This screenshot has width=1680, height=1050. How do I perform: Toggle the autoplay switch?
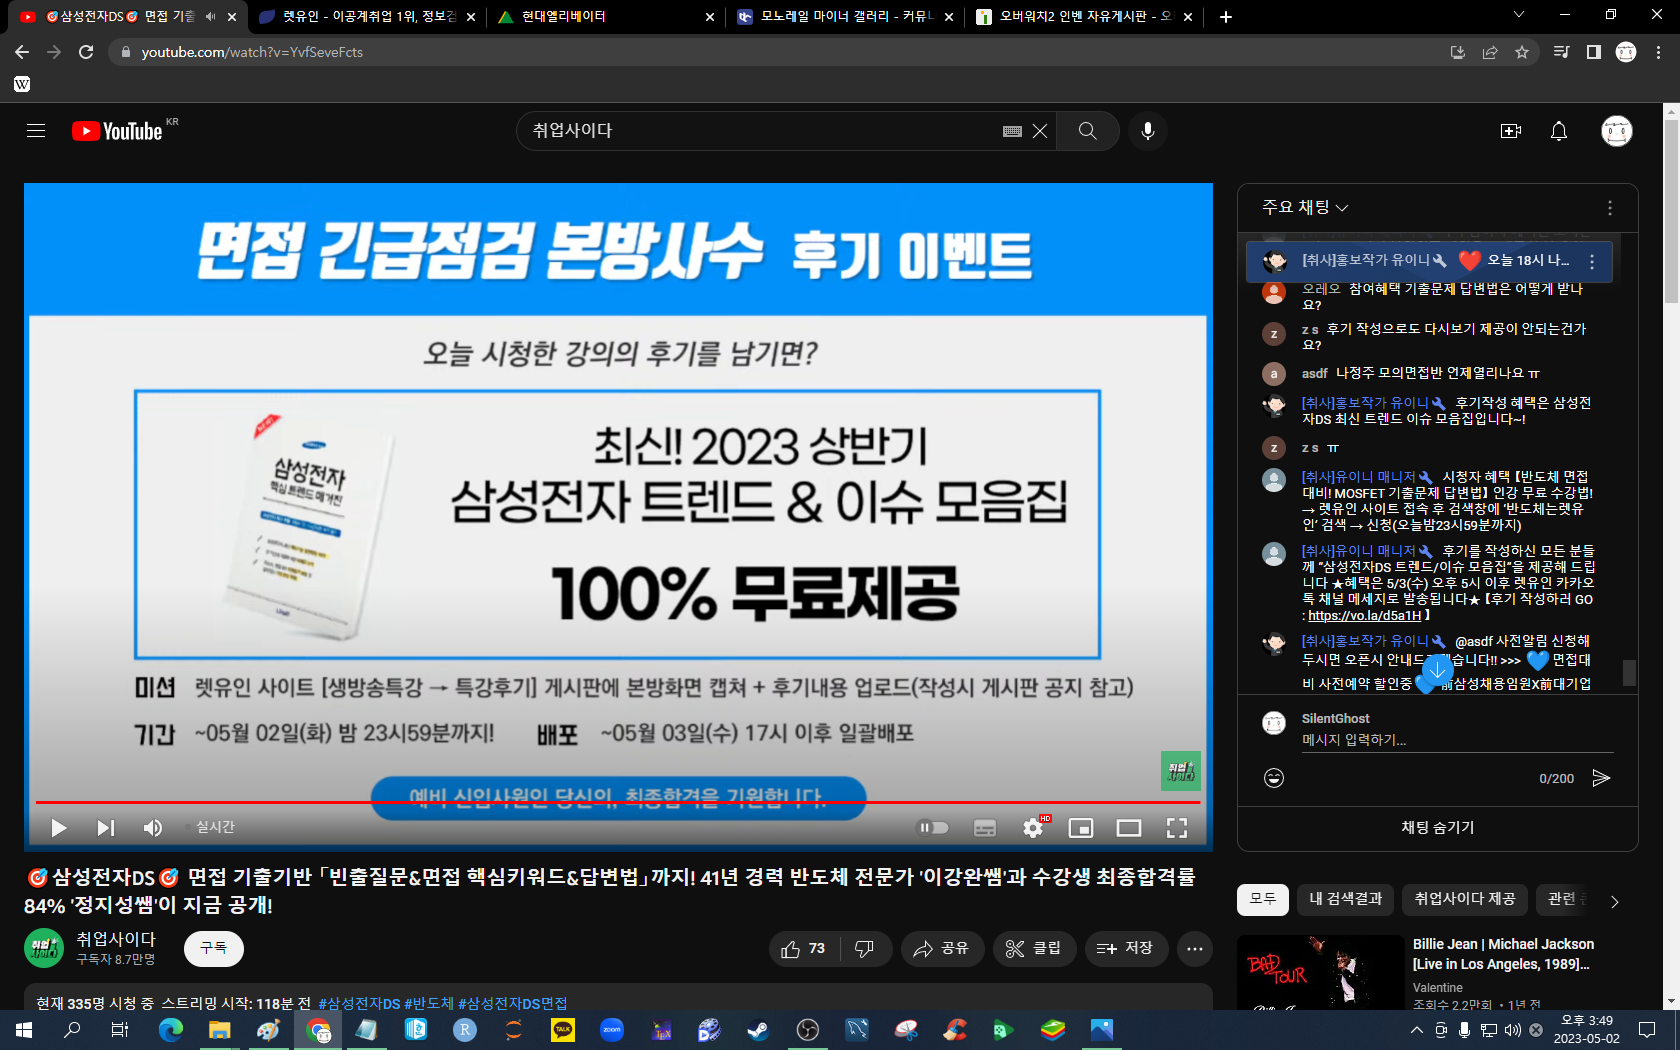pos(933,828)
